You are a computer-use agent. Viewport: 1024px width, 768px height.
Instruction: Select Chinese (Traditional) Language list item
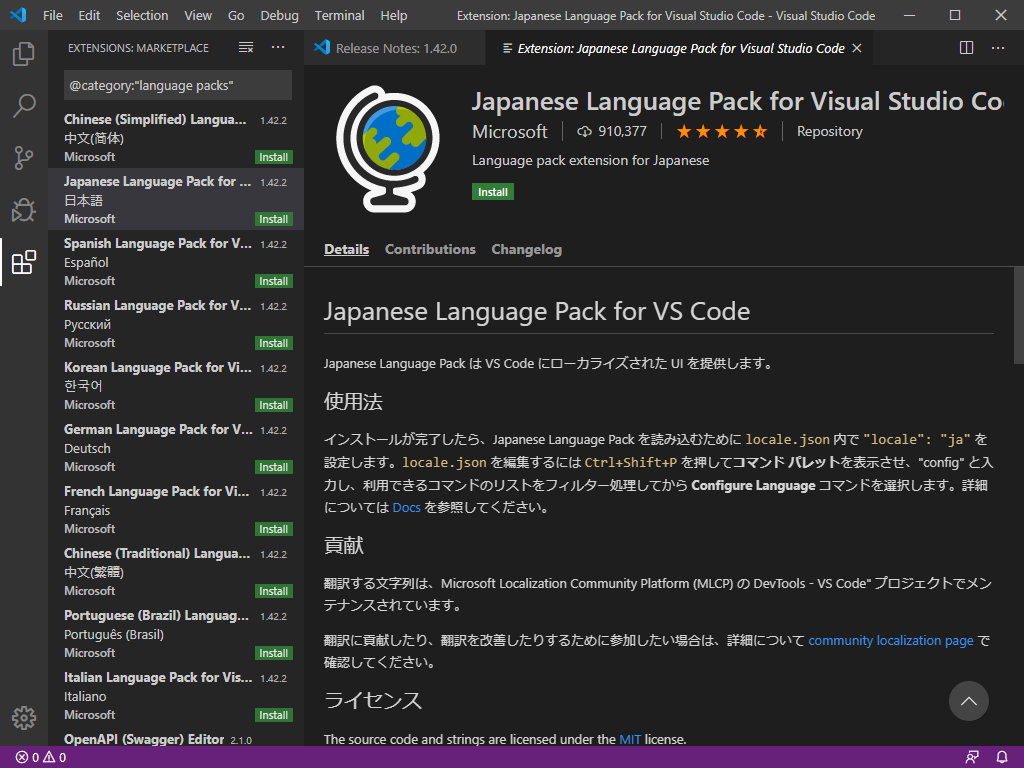pyautogui.click(x=176, y=571)
